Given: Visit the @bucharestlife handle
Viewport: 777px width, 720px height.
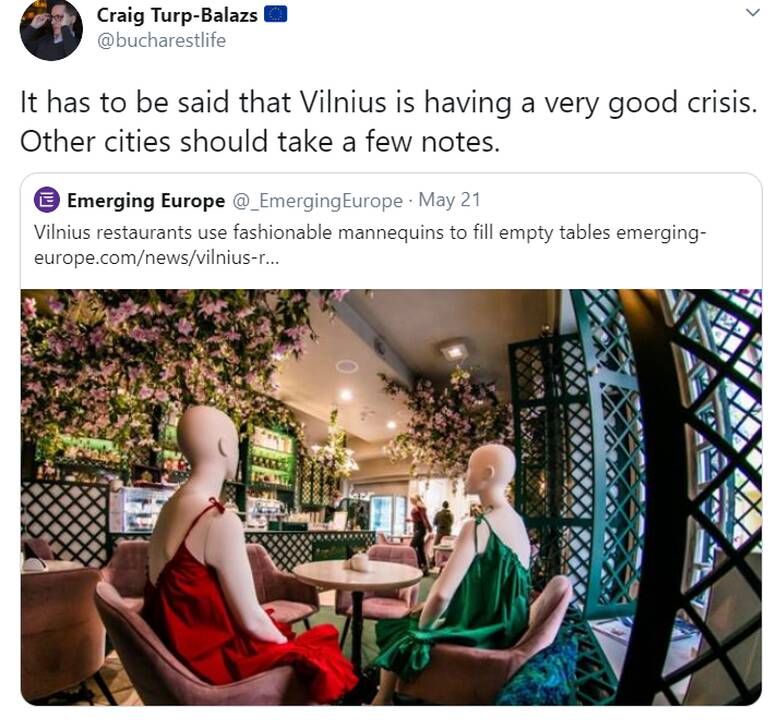Looking at the screenshot, I should point(161,41).
